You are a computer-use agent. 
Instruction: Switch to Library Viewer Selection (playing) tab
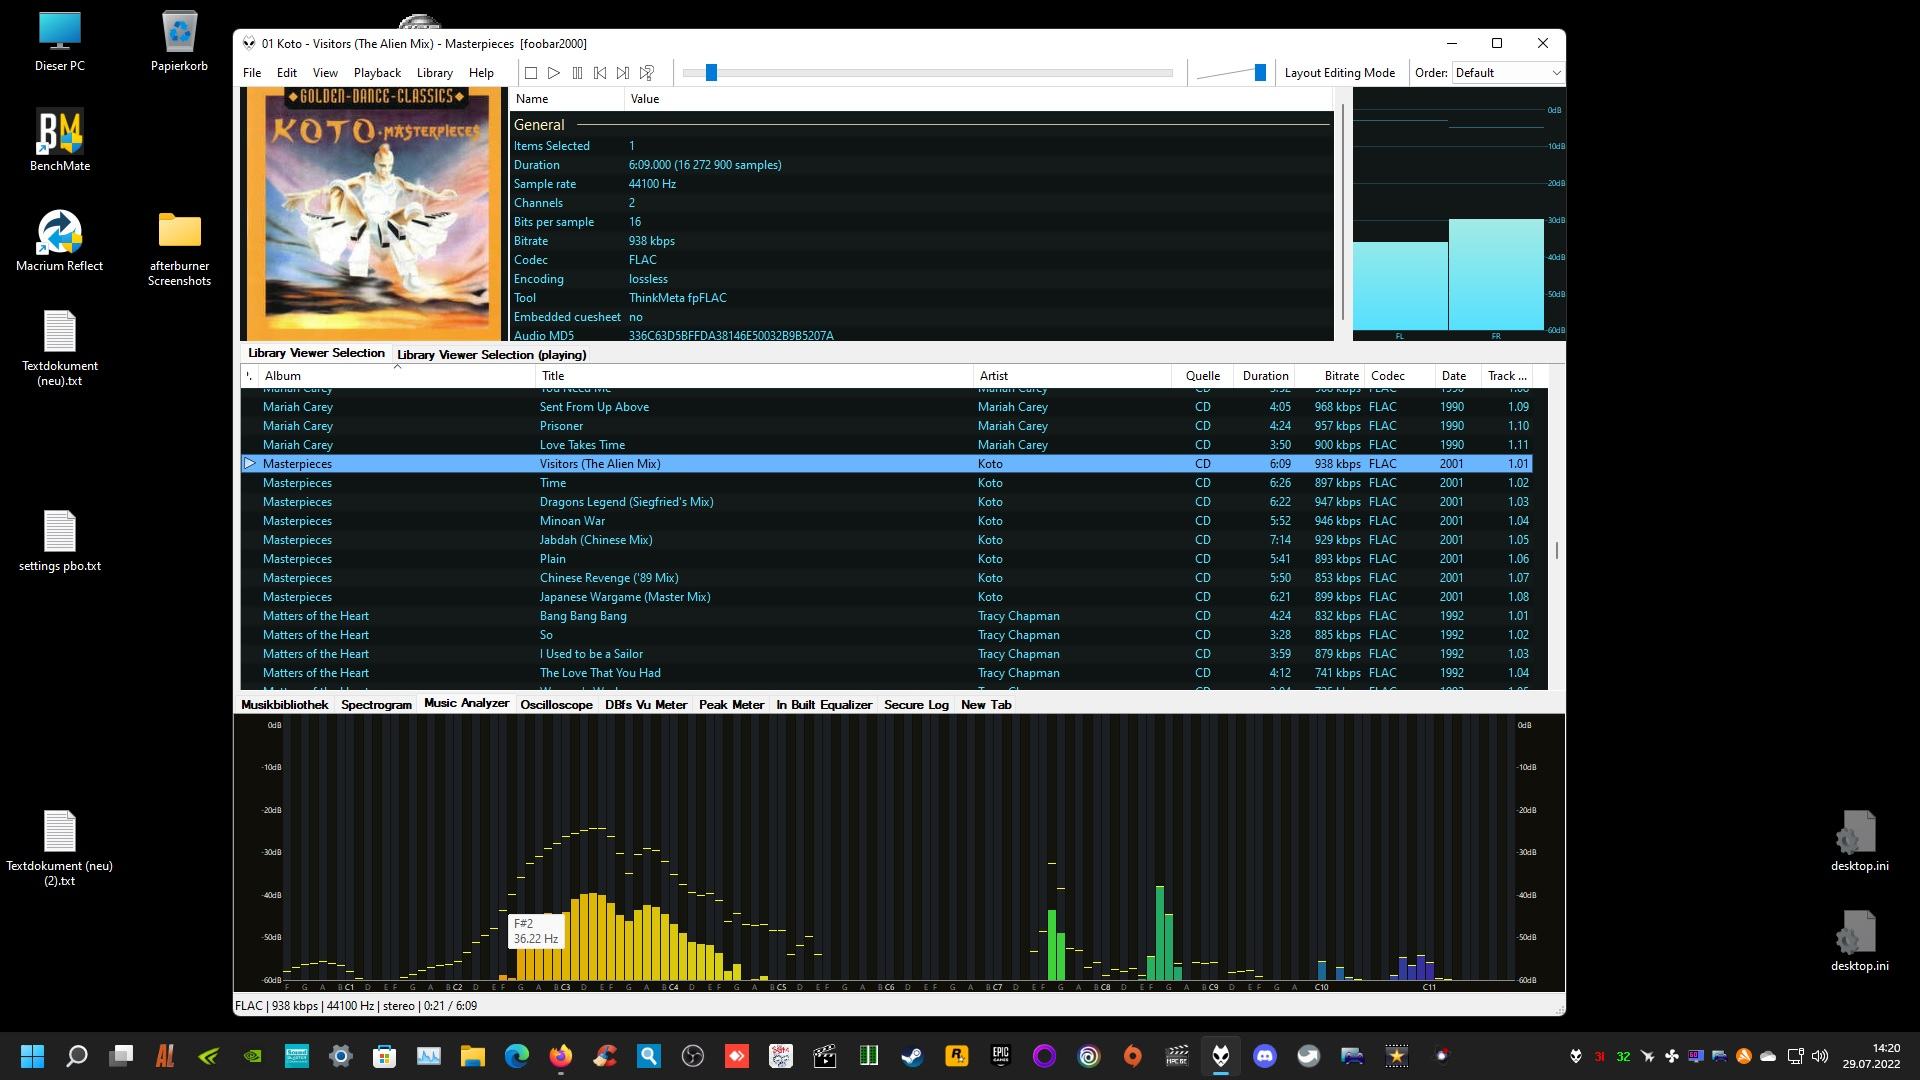(491, 355)
